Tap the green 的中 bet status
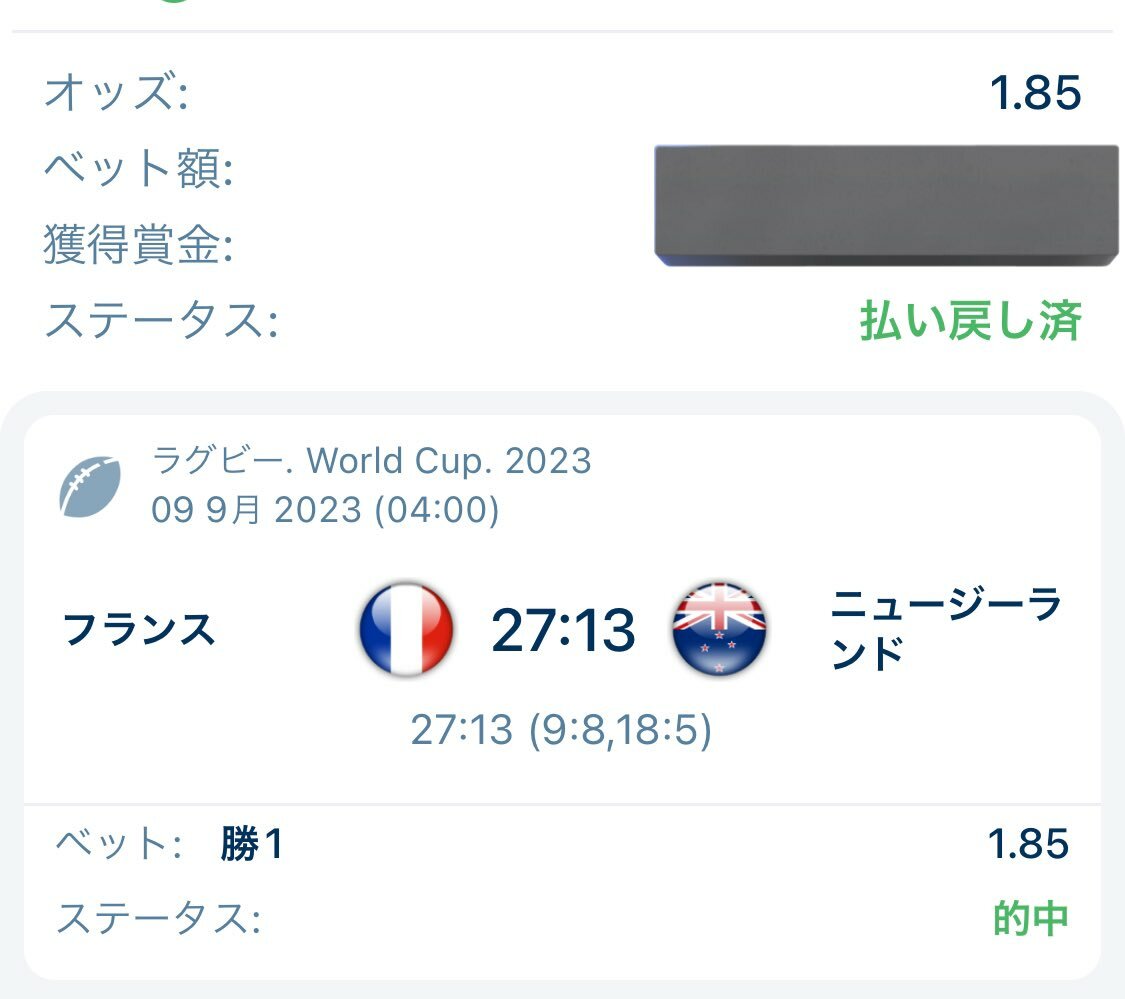 click(1030, 918)
